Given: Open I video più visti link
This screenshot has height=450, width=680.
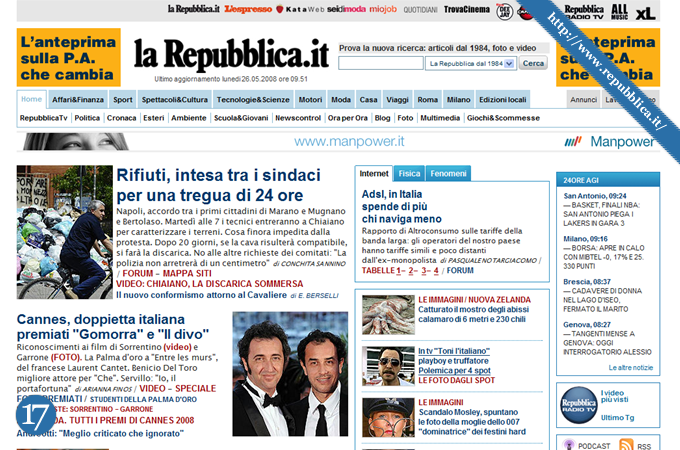Looking at the screenshot, I should tap(615, 396).
